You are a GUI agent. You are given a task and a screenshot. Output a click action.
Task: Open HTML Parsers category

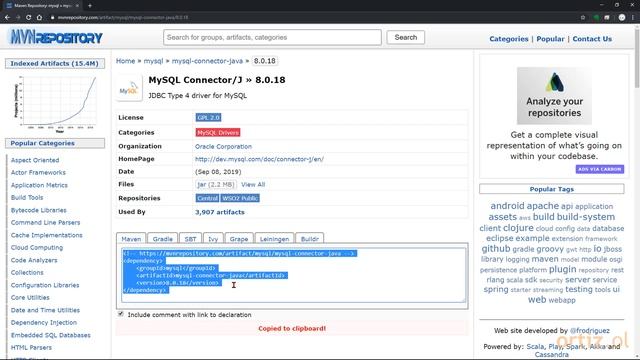coord(31,348)
